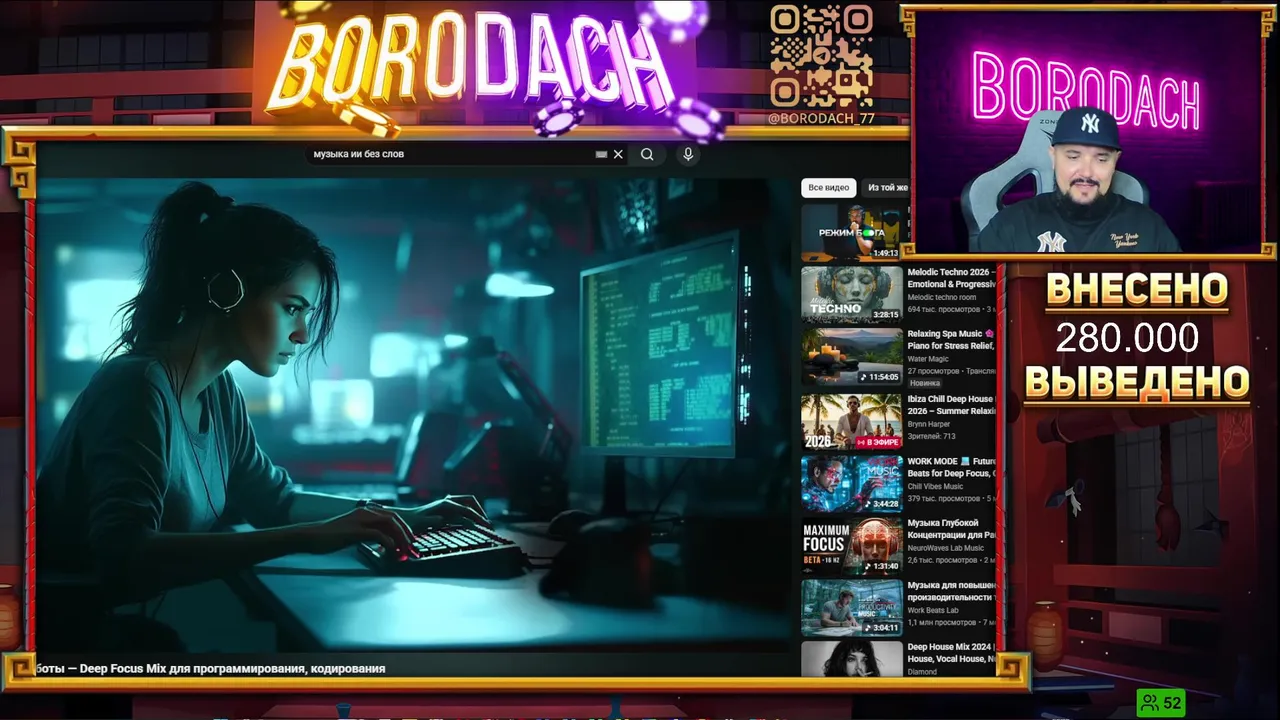The image size is (1280, 720).
Task: Click the 'В ЭФИРЕ' live badge
Action: (878, 442)
